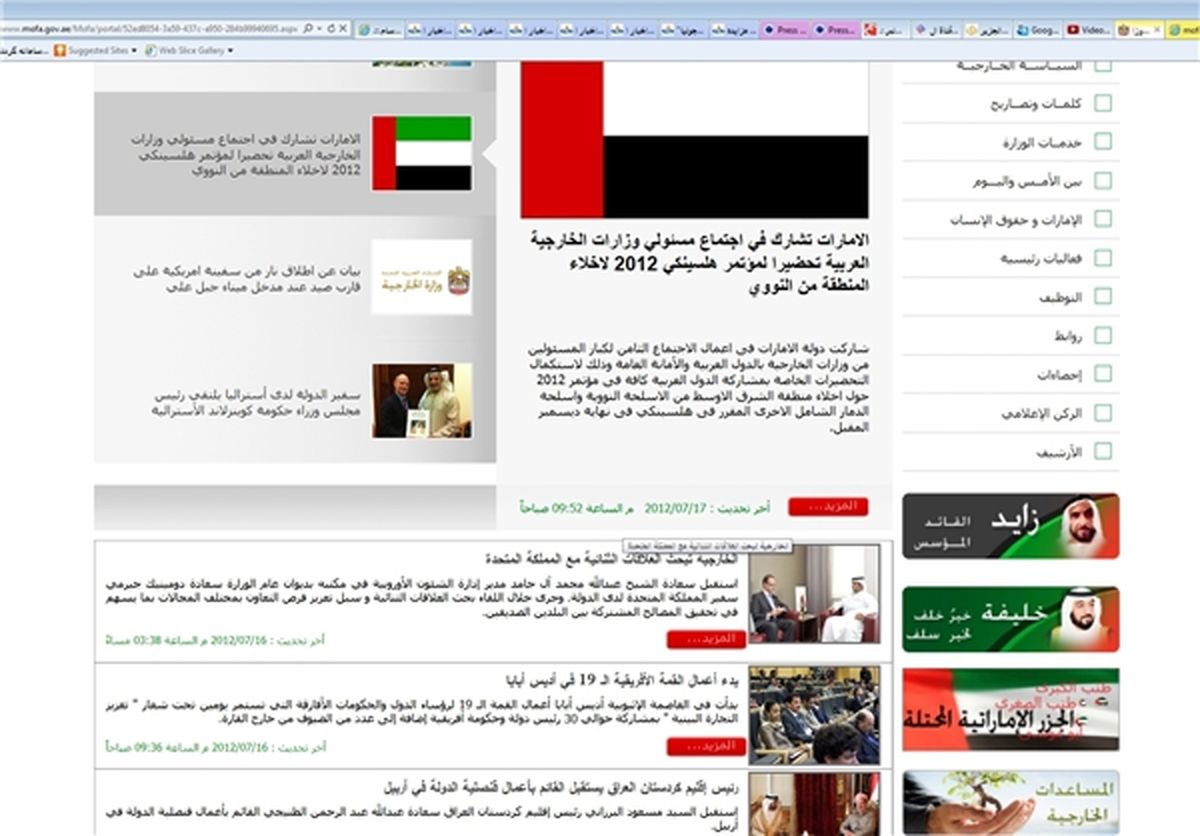
Task: Expand the Suggested Sites dropdown arrow
Action: tap(134, 51)
